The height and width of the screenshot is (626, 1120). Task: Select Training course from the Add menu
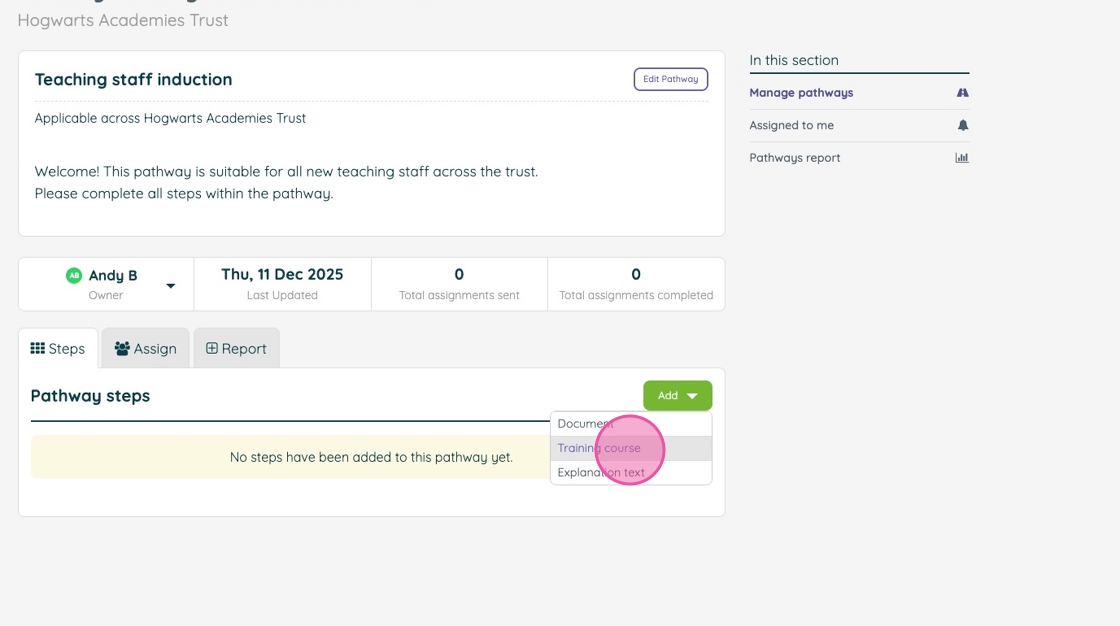599,448
